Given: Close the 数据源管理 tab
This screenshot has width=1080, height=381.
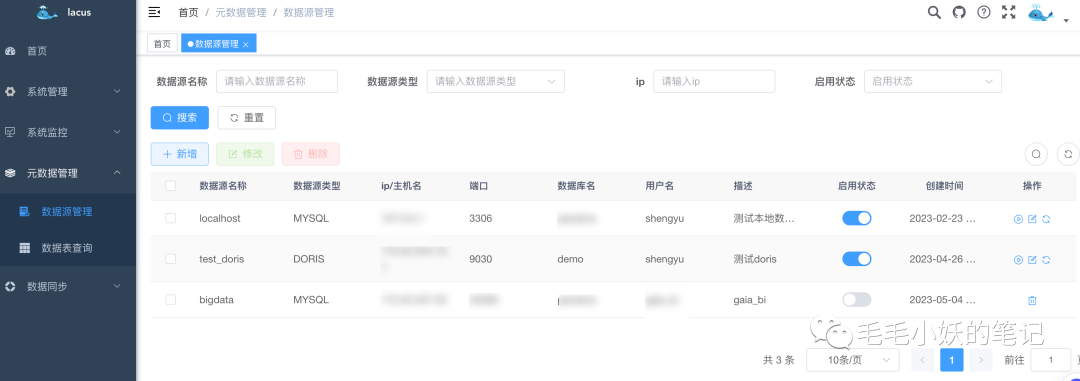Looking at the screenshot, I should coord(245,45).
